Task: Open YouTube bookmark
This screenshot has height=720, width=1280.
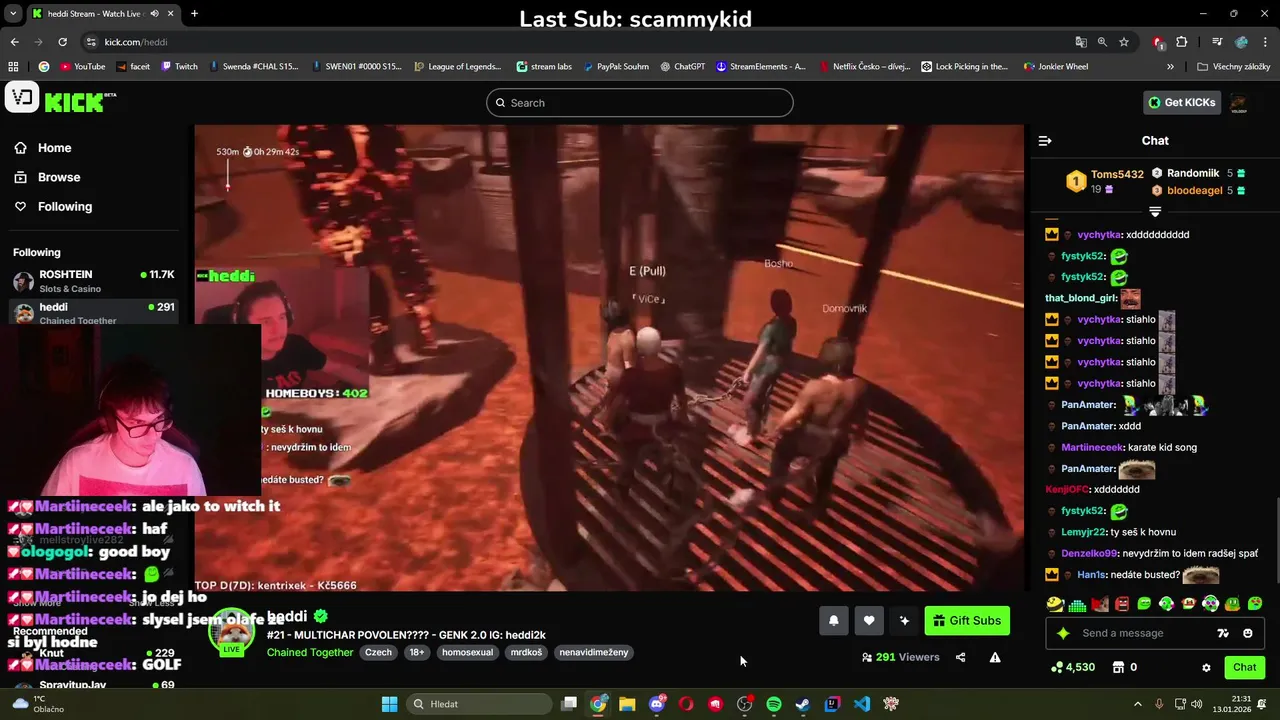Action: 82,67
